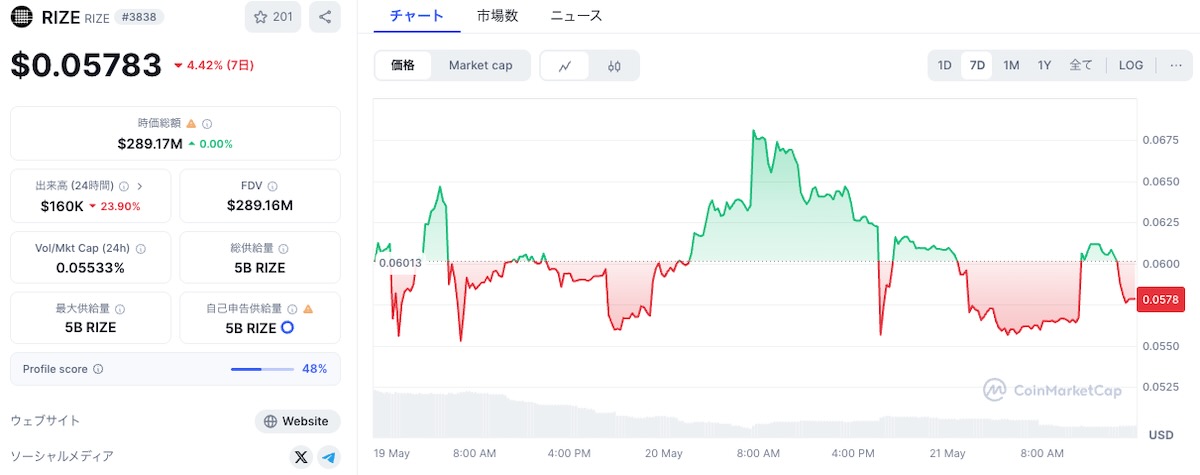Open the ニュース tab

click(576, 15)
